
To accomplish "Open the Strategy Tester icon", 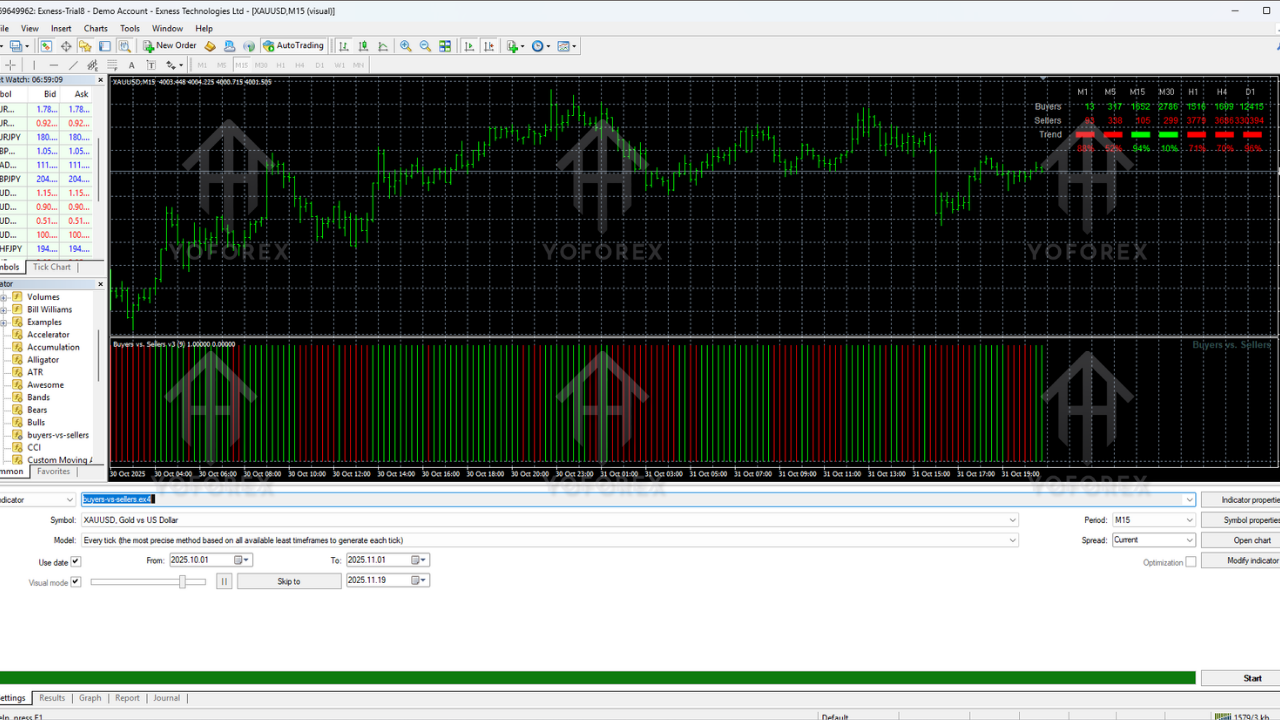I will click(126, 46).
